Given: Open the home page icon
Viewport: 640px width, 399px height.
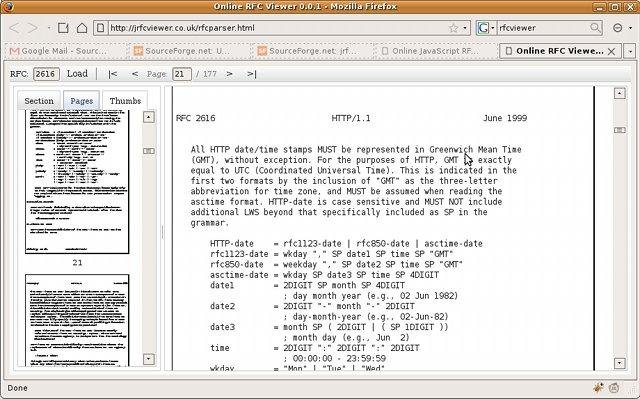Looking at the screenshot, I should point(82,28).
